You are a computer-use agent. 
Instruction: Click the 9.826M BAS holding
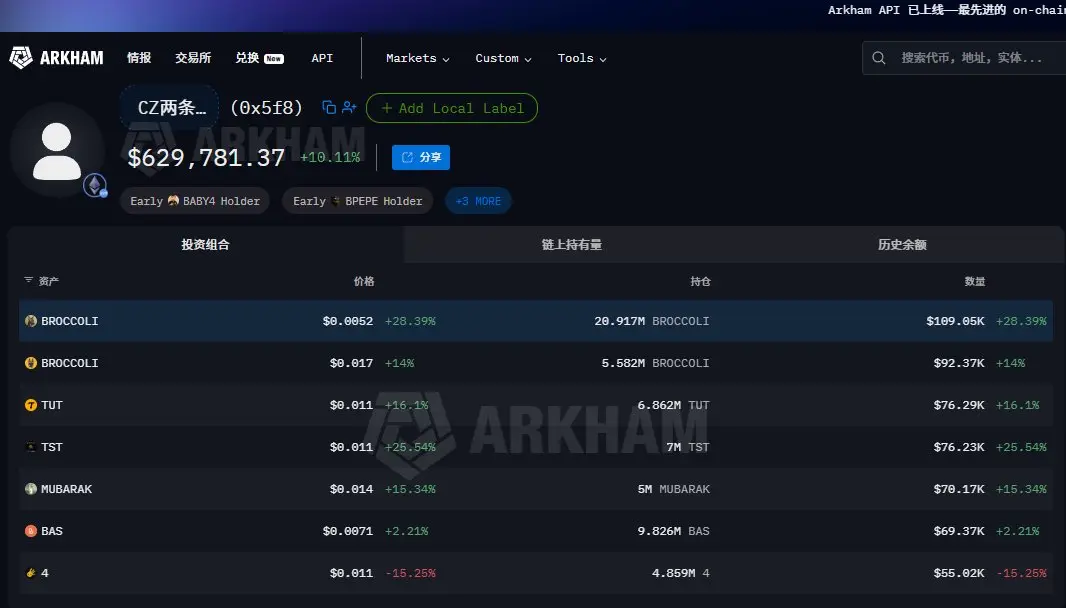(x=673, y=531)
